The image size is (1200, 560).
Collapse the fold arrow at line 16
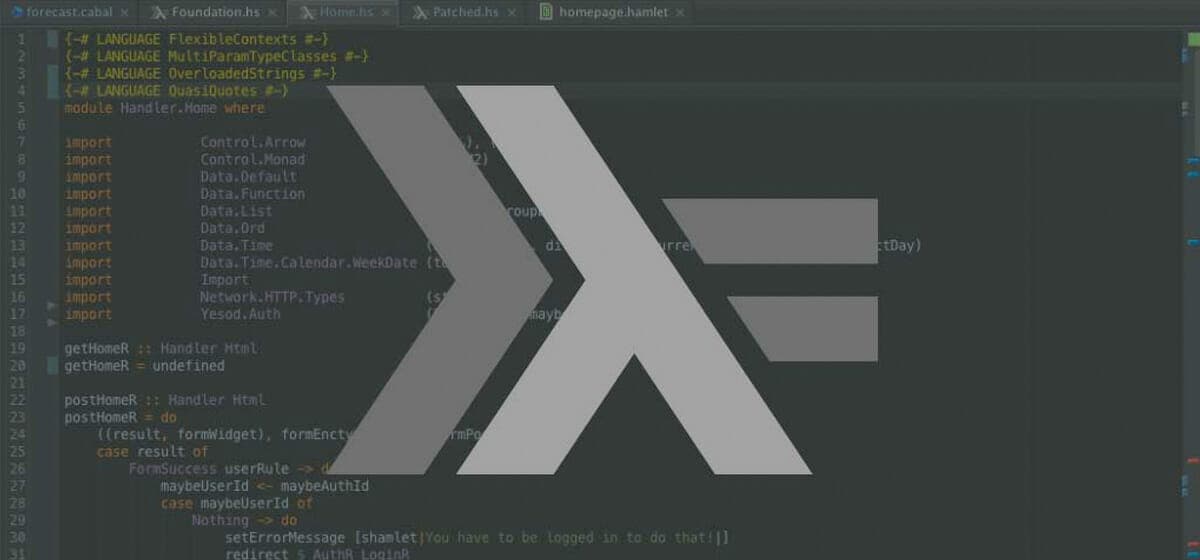[52, 304]
